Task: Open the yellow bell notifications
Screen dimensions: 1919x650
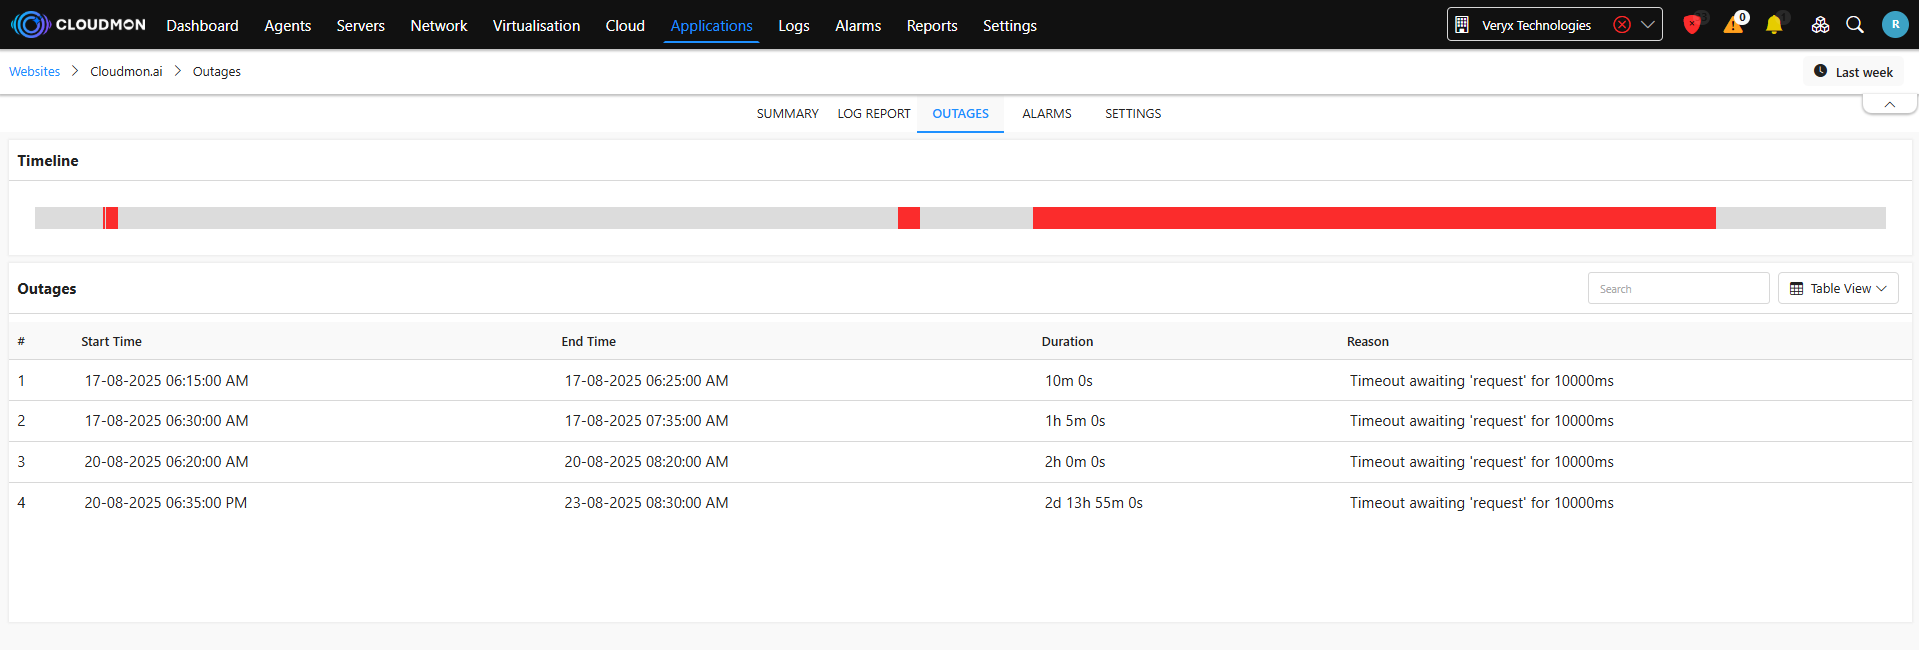Action: point(1774,25)
